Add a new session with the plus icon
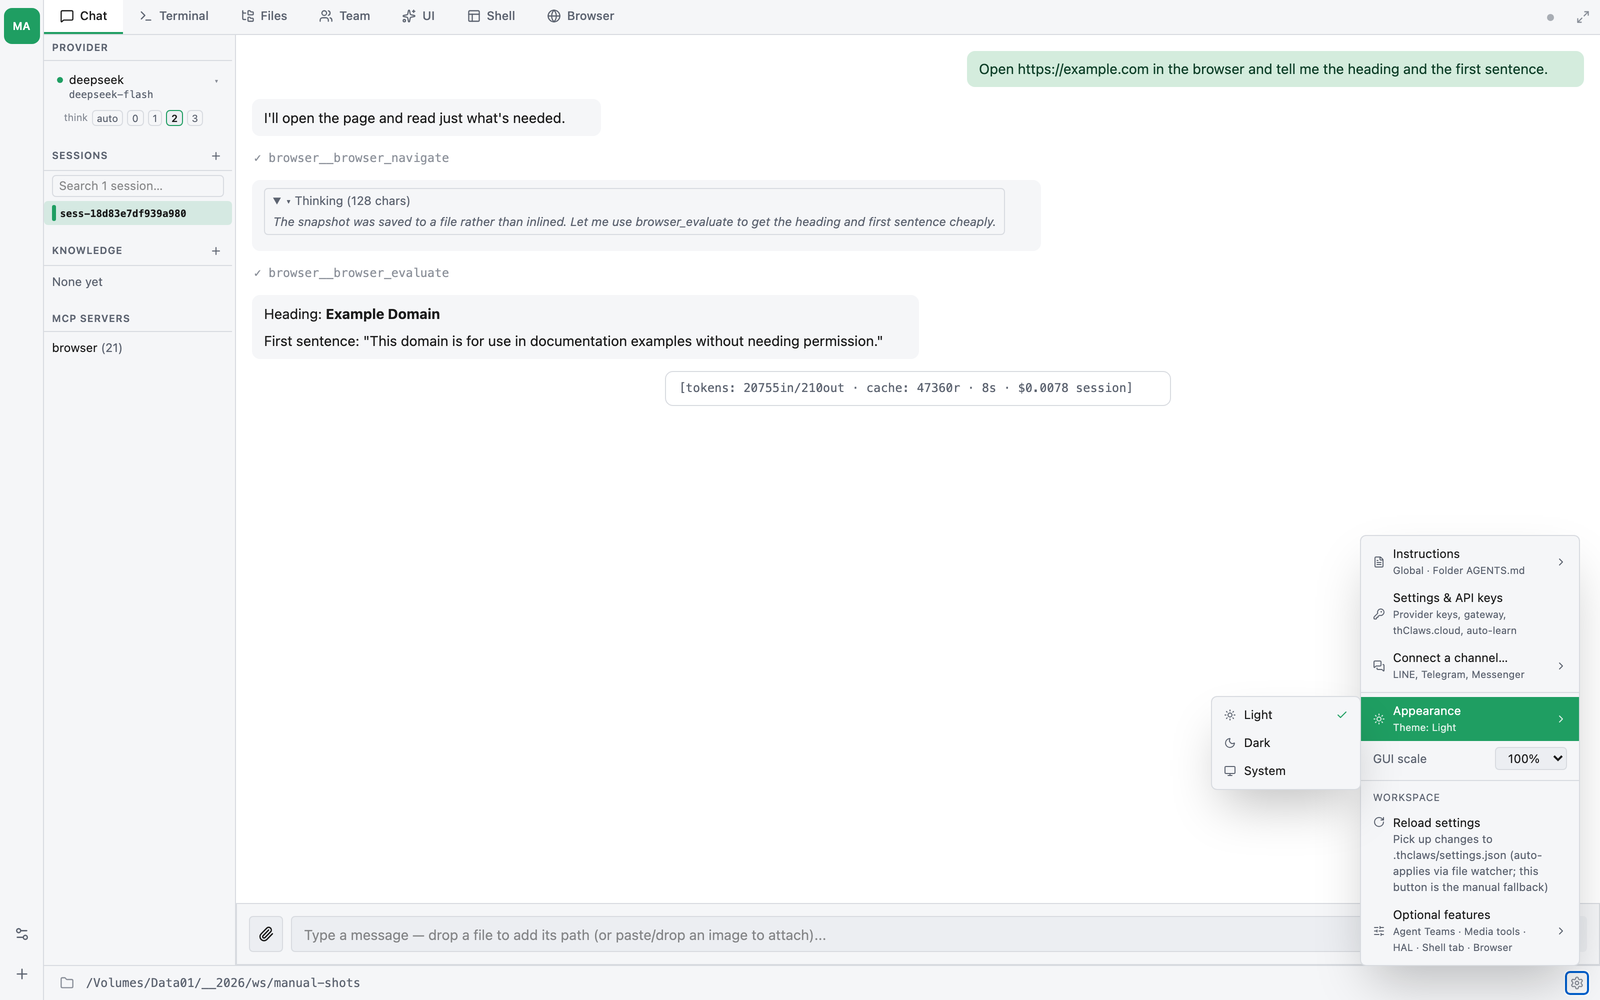 coord(216,156)
